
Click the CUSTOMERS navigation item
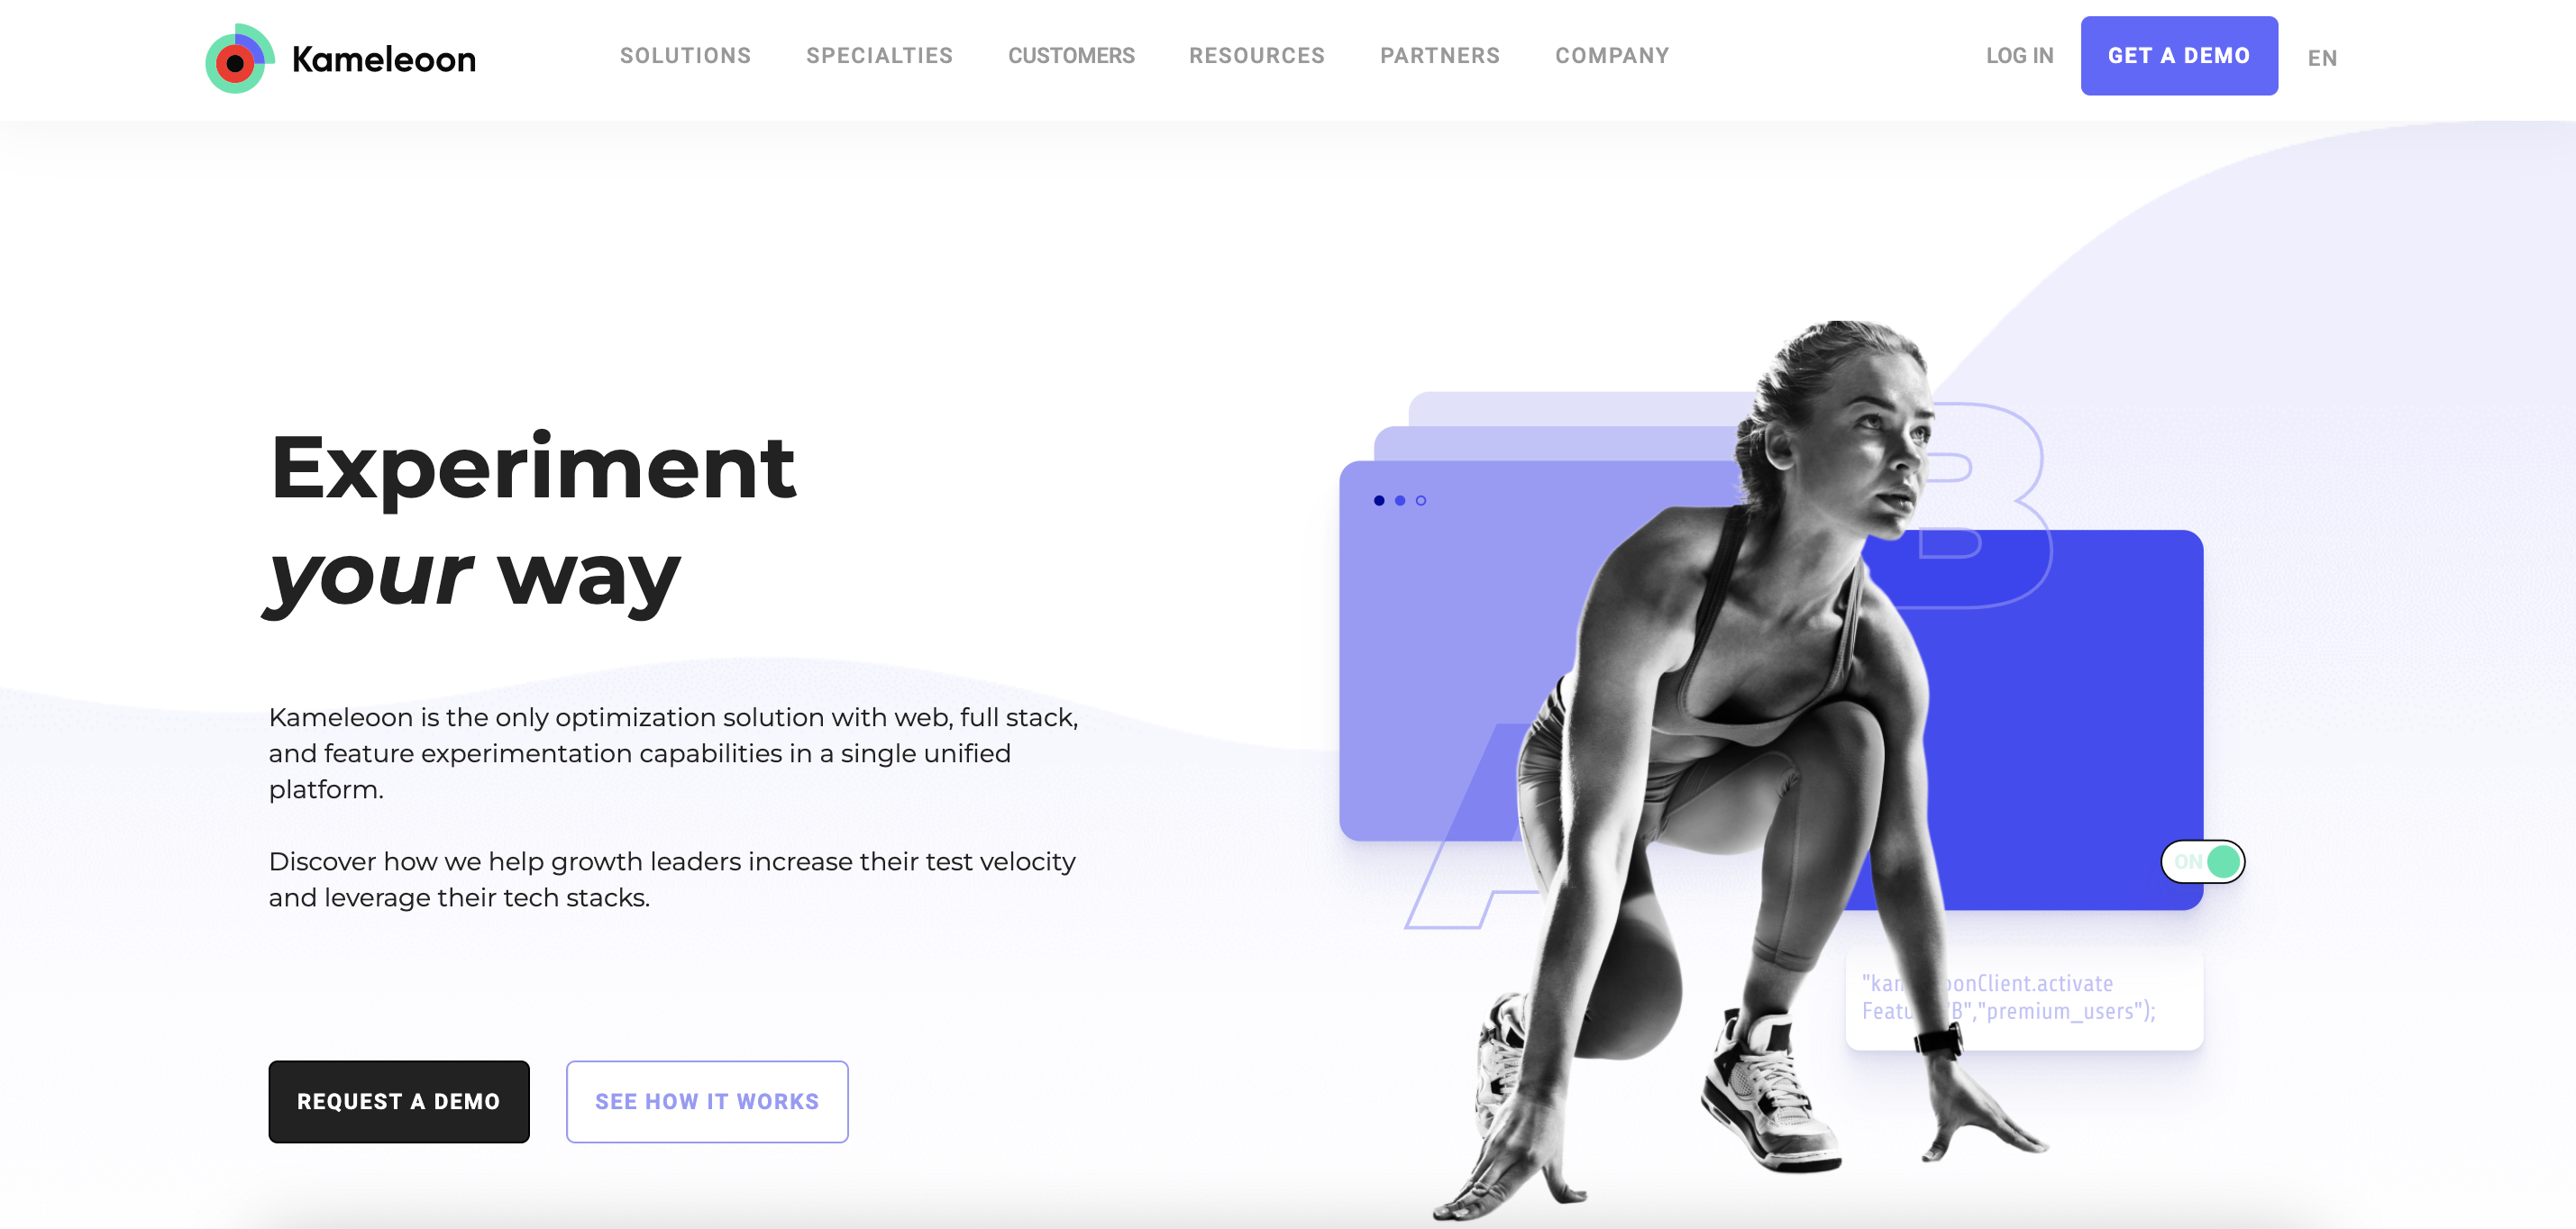pos(1071,54)
